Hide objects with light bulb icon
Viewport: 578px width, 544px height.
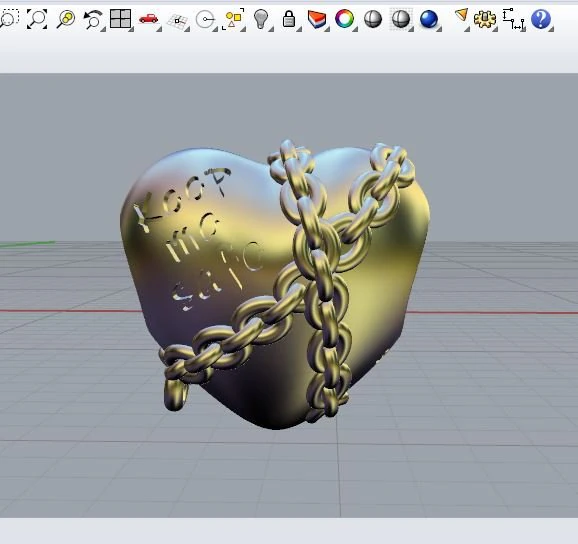[x=261, y=19]
